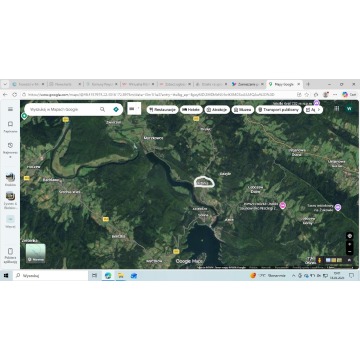The image size is (360, 360).
Task: Open the tab actions dropdown at the left of tab strip
Action: click(x=5, y=84)
